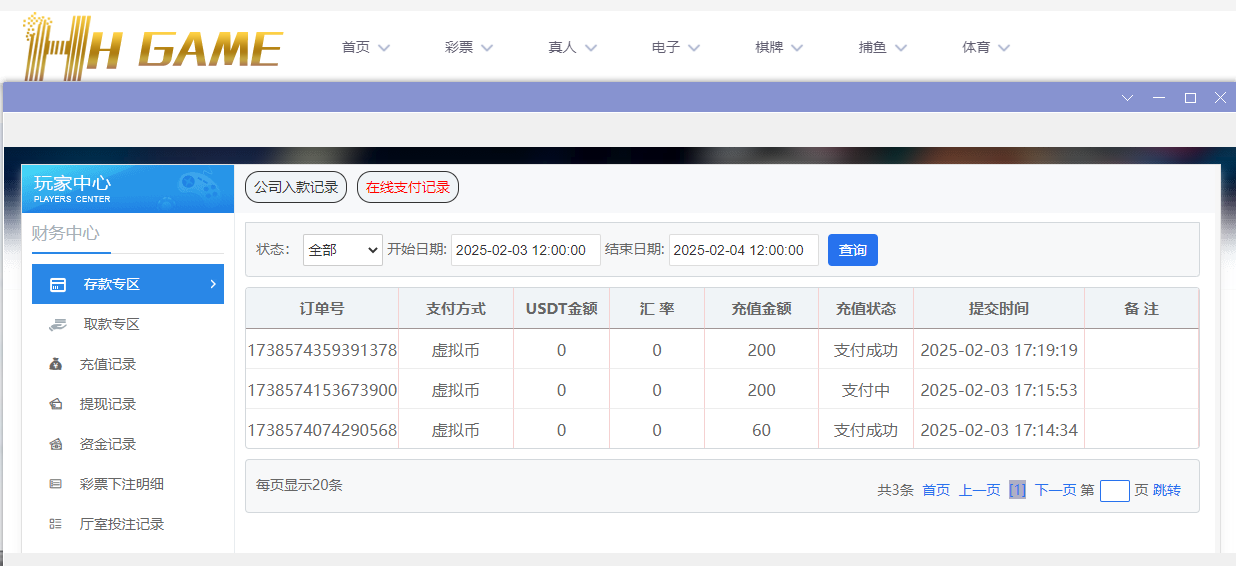1236x566 pixels.
Task: Click the 彩票下注明细 list icon
Action: [56, 484]
